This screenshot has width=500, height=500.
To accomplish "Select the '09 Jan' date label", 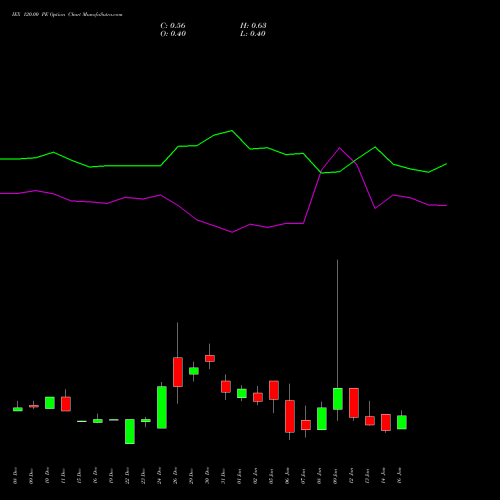I will coord(335,476).
